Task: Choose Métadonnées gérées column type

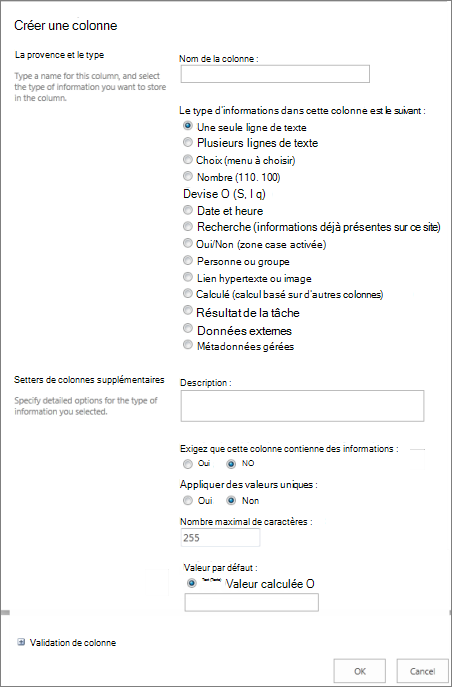Action: point(188,345)
